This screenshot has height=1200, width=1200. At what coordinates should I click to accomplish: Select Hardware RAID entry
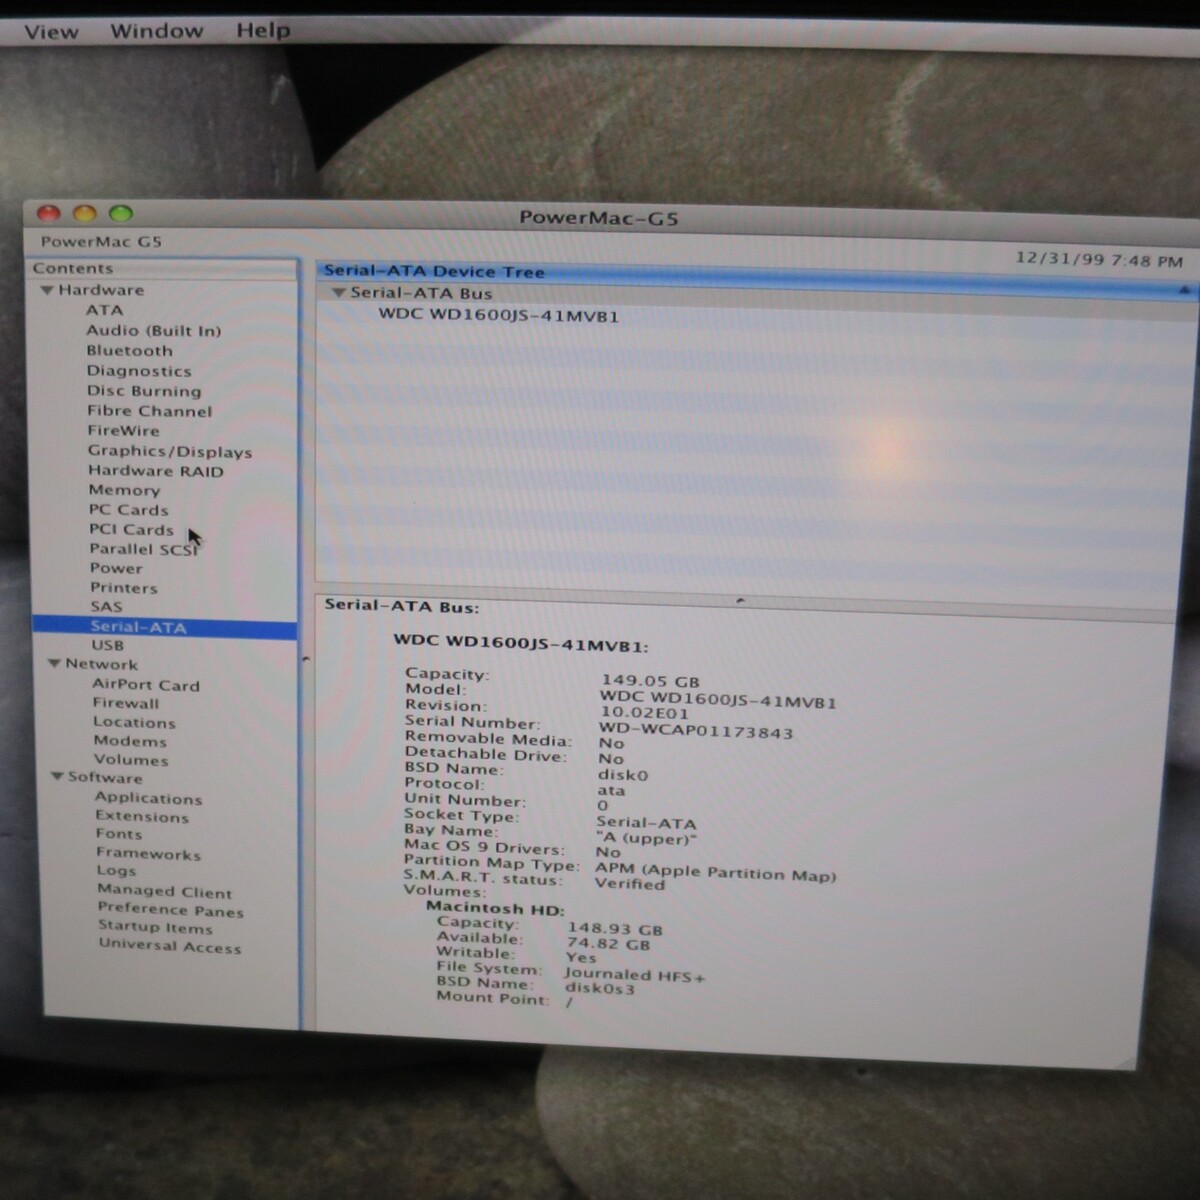155,471
